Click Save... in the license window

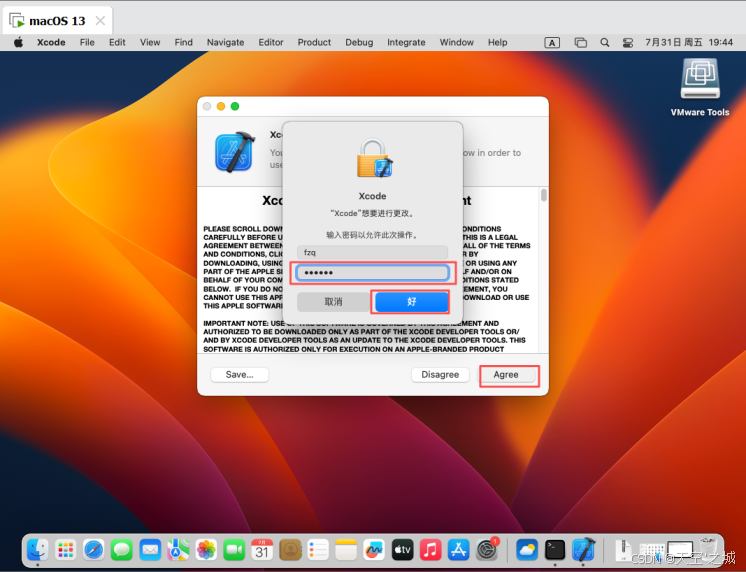[x=239, y=375]
